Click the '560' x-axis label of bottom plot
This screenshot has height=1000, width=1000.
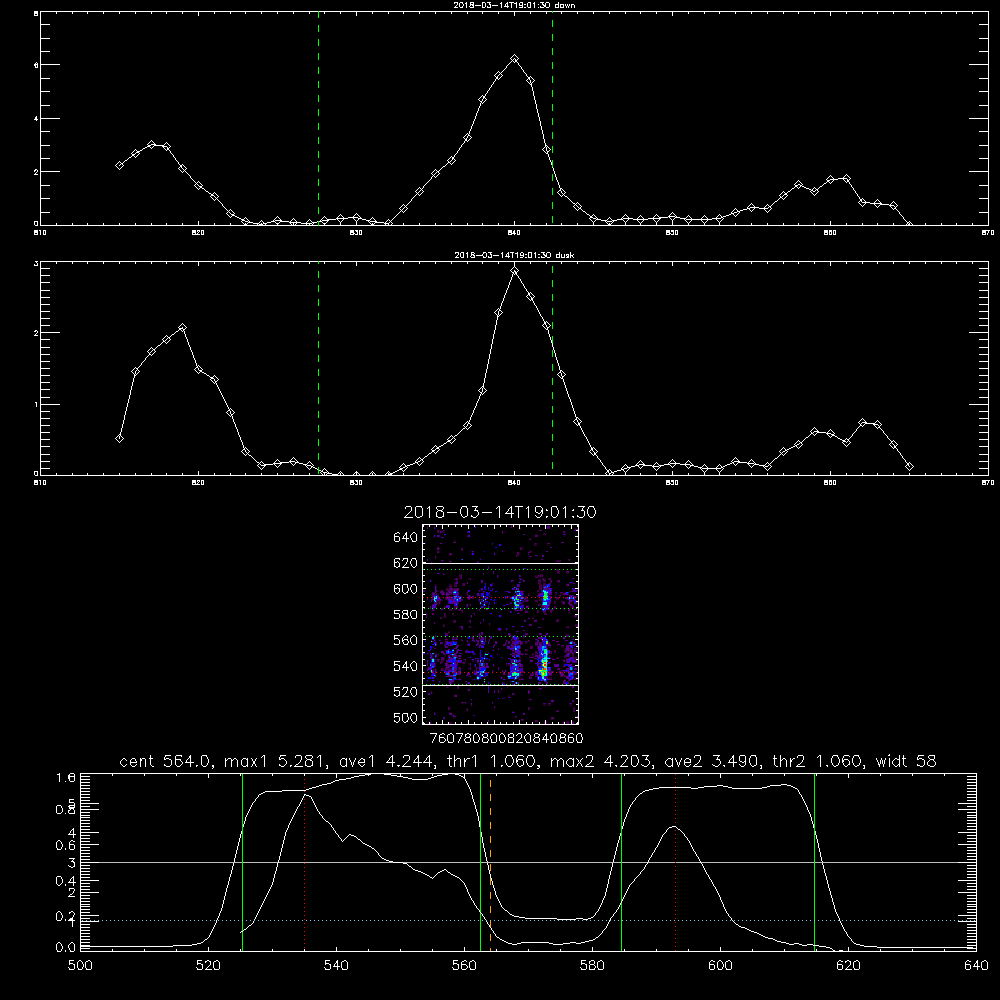pos(464,966)
